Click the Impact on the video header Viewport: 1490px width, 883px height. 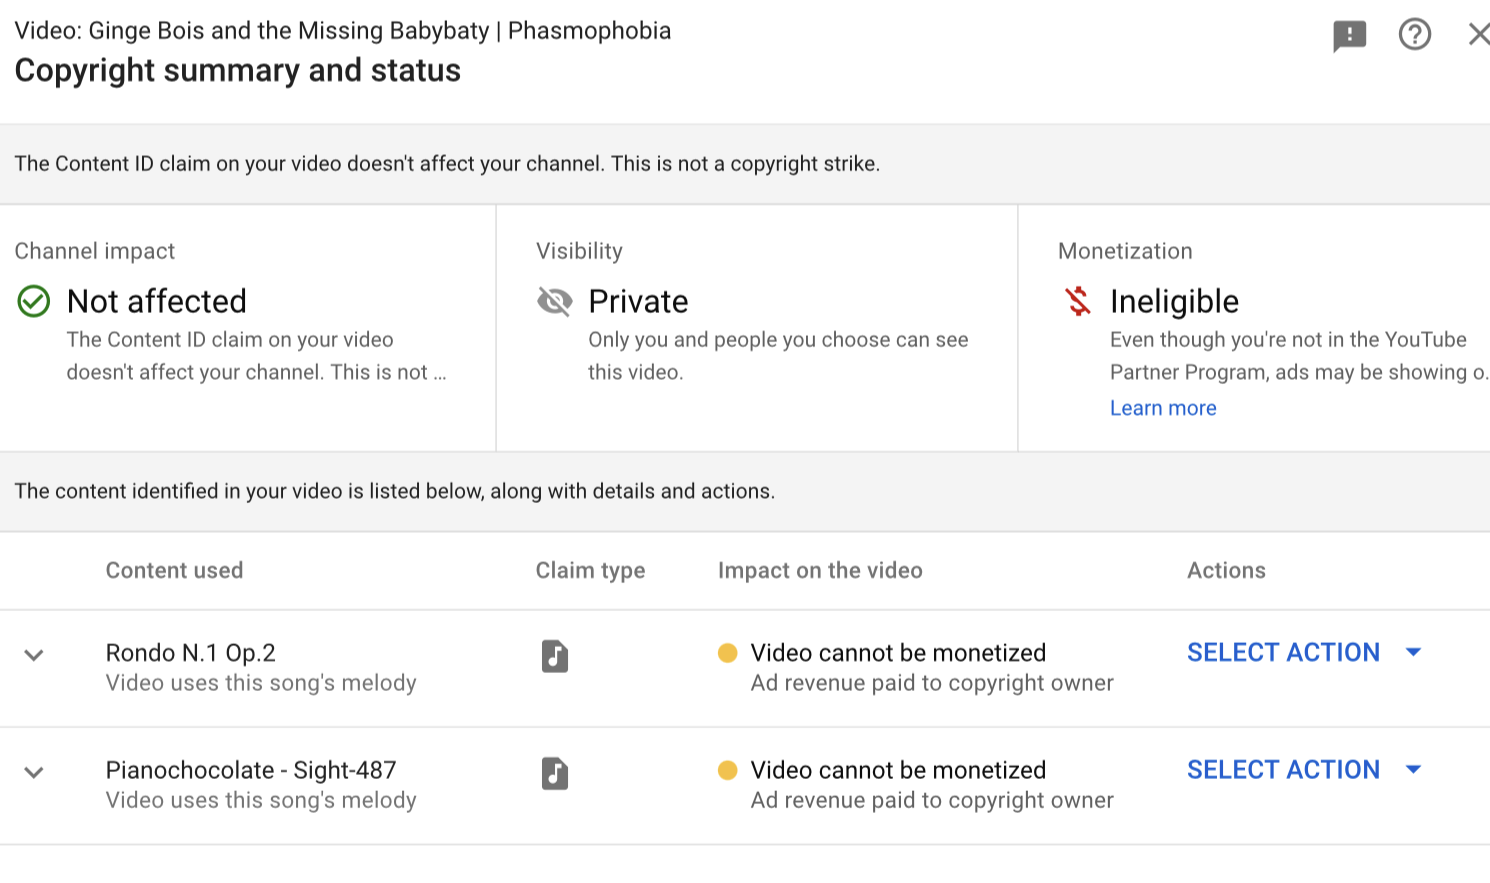[820, 570]
